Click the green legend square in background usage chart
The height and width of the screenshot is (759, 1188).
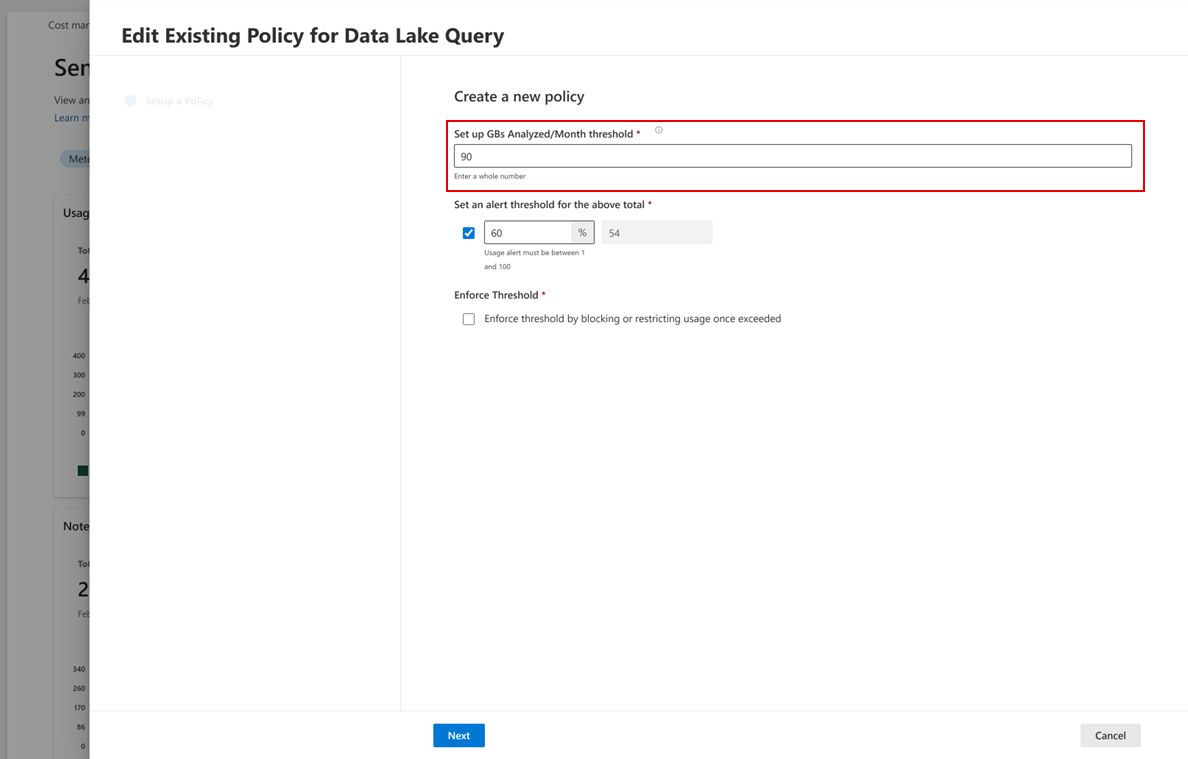pos(83,471)
